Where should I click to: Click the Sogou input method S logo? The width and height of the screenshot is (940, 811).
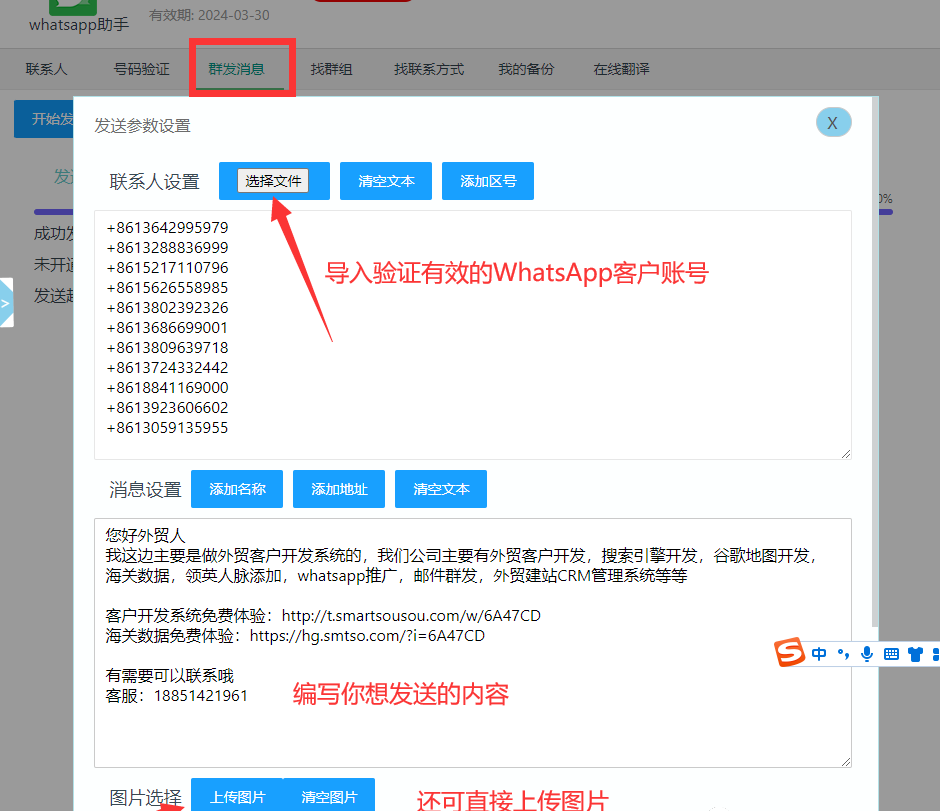coord(789,652)
